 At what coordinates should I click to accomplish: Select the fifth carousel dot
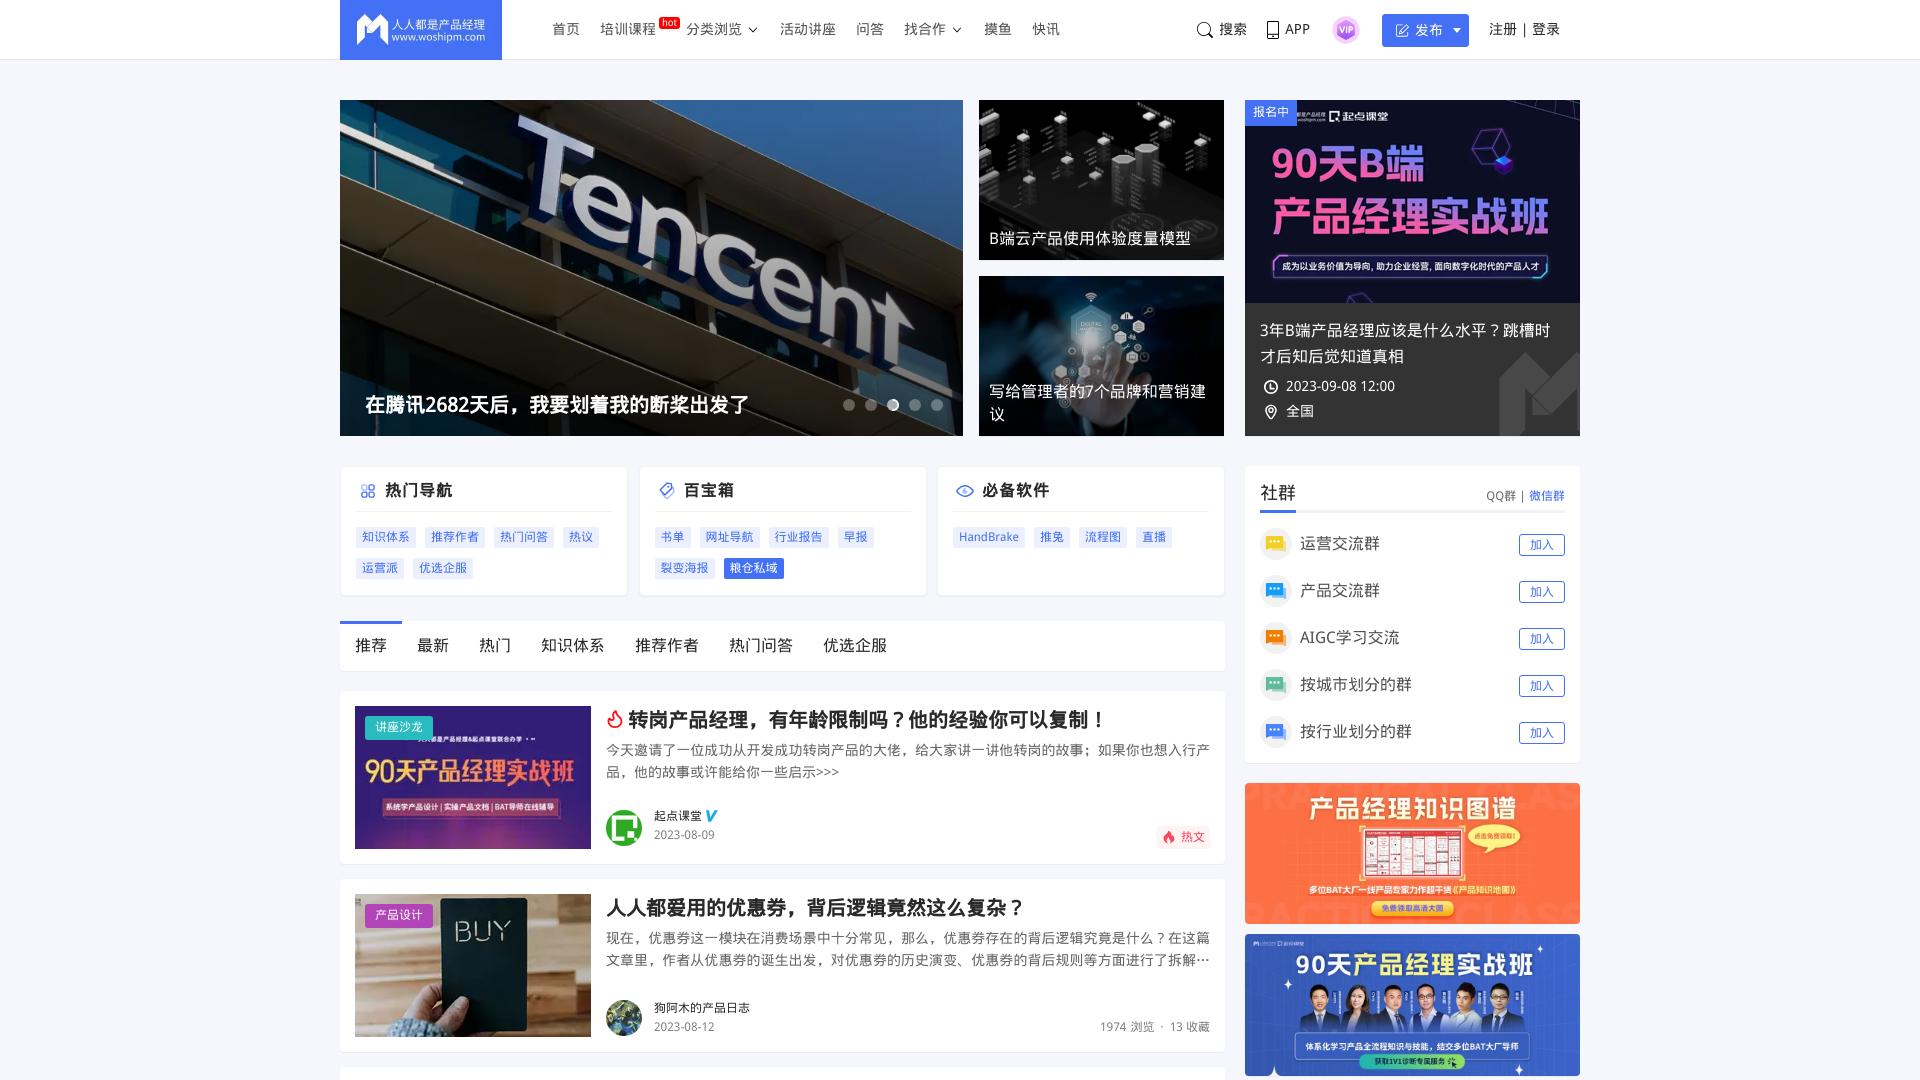[x=937, y=405]
